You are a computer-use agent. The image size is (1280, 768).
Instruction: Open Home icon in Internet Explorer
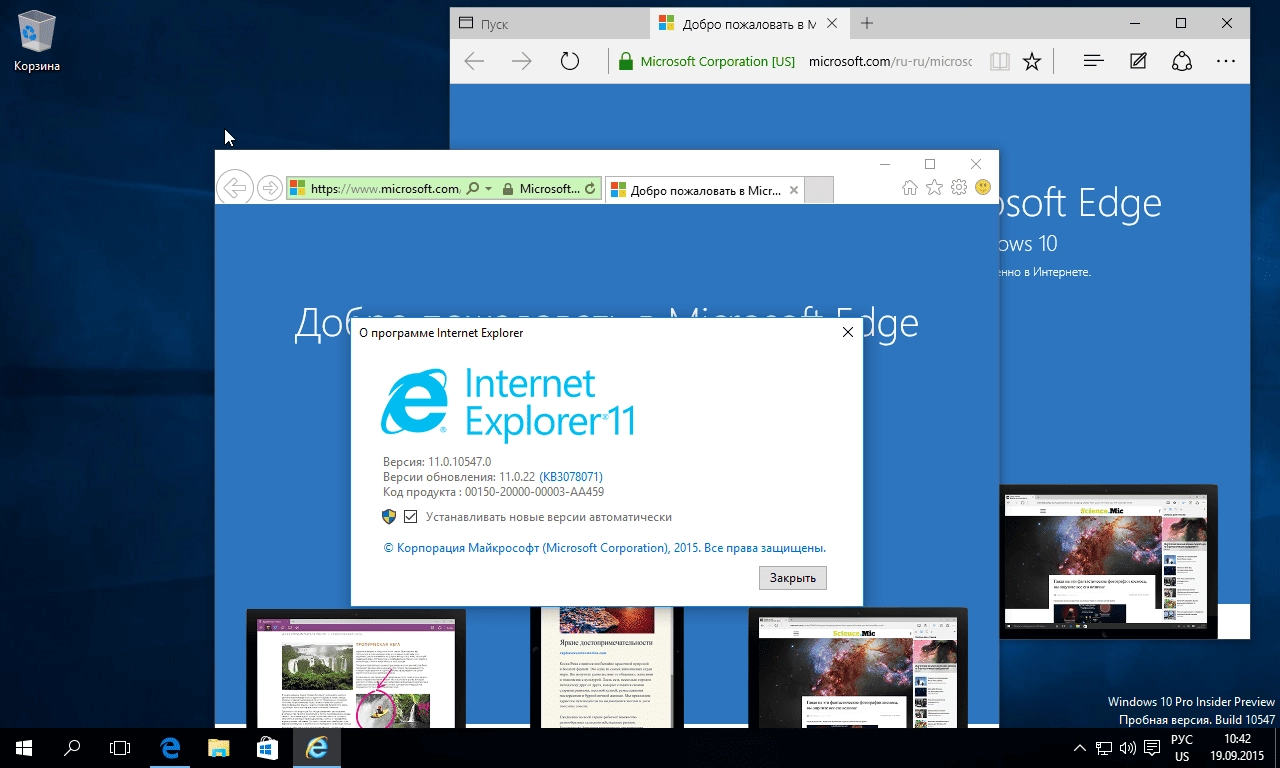point(910,187)
